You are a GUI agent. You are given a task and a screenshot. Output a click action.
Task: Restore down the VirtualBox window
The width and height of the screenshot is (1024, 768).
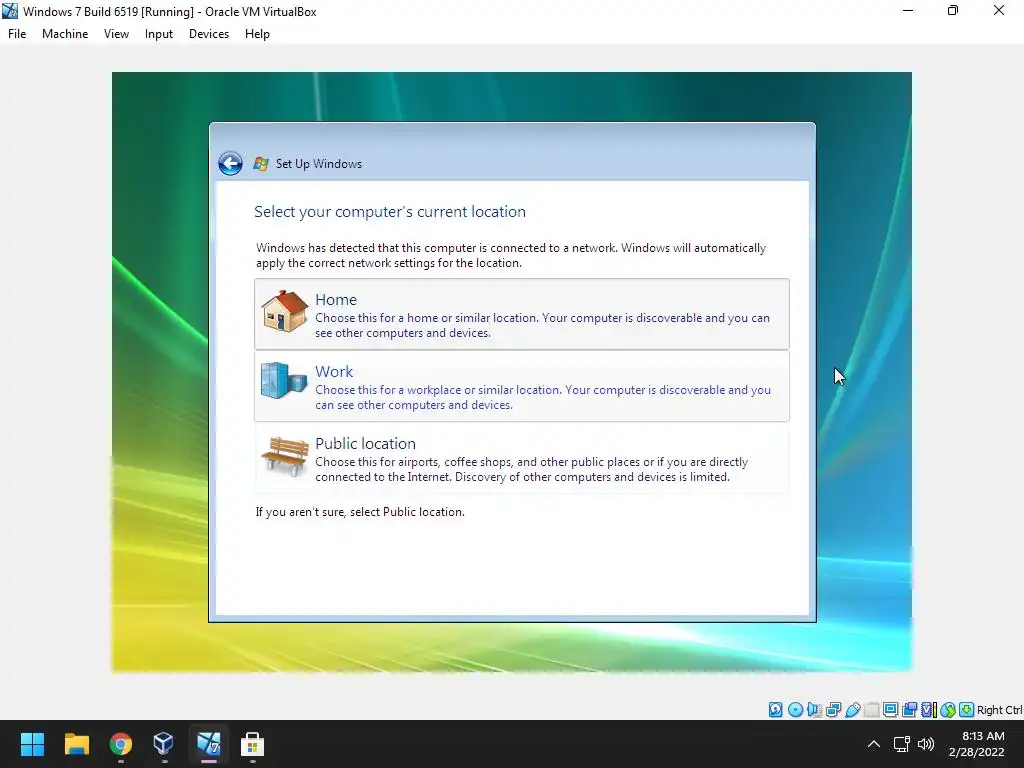point(953,11)
